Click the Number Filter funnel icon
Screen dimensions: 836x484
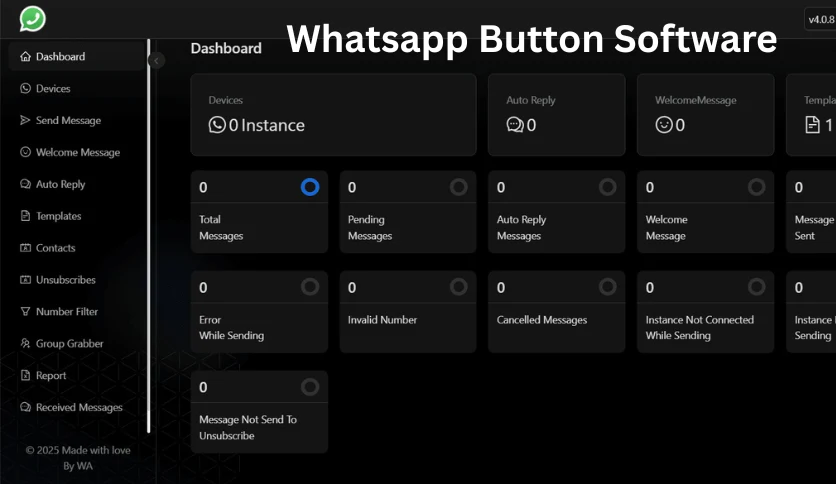coord(26,312)
